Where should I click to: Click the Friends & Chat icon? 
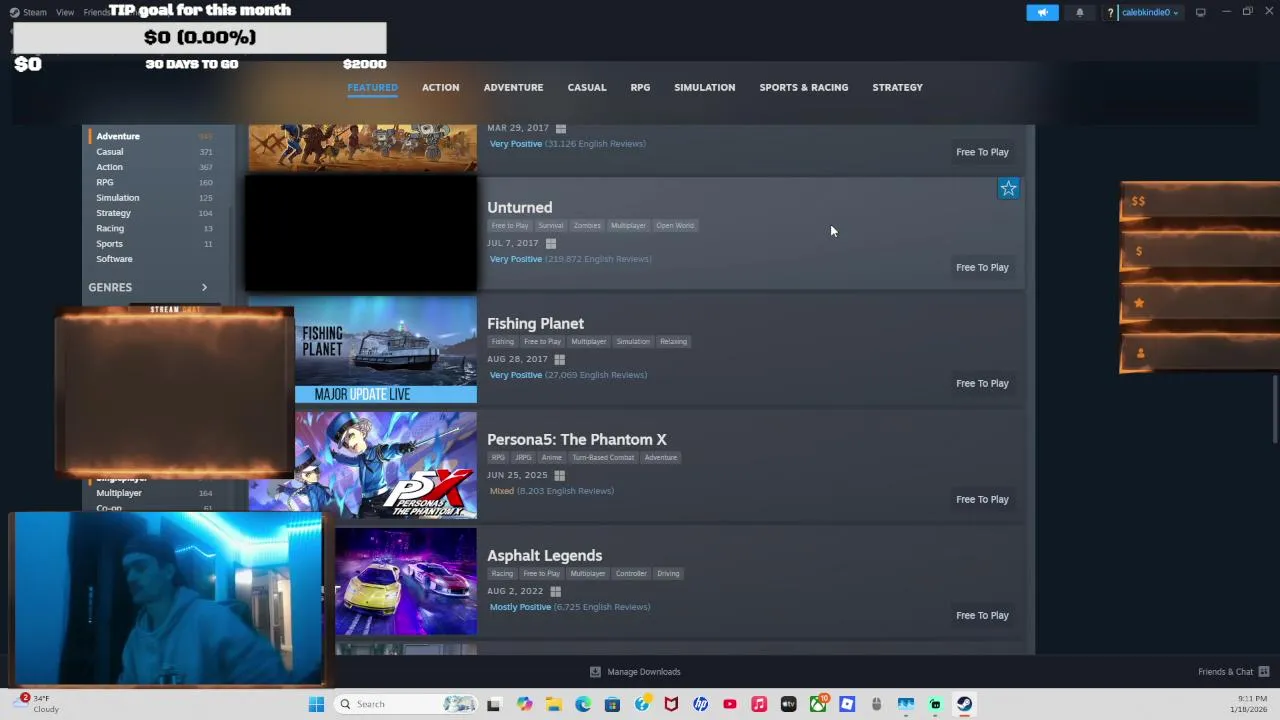pyautogui.click(x=1264, y=672)
